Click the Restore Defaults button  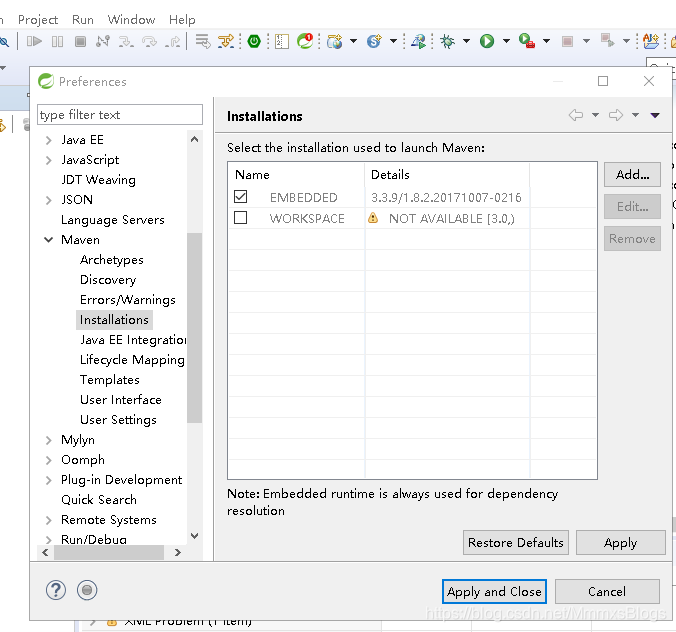click(516, 542)
